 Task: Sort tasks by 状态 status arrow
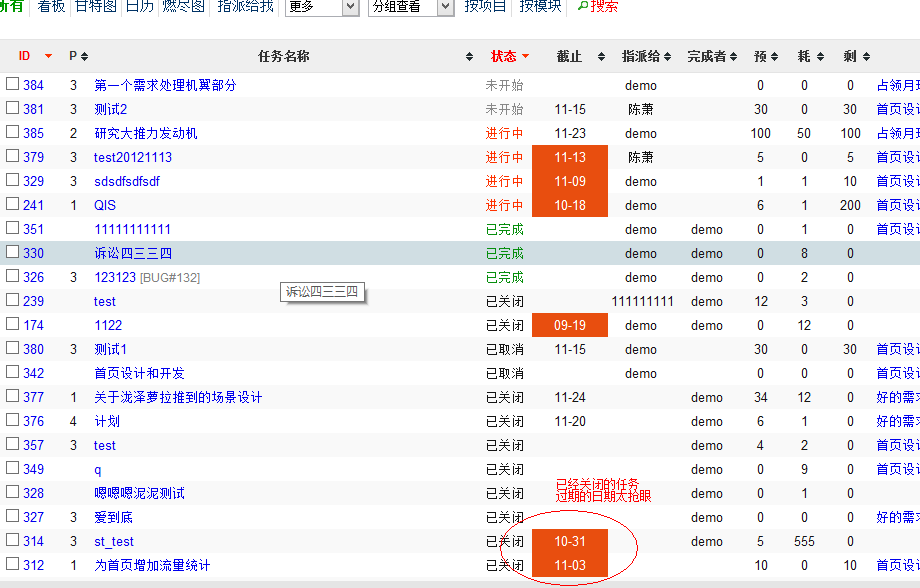pyautogui.click(x=525, y=57)
